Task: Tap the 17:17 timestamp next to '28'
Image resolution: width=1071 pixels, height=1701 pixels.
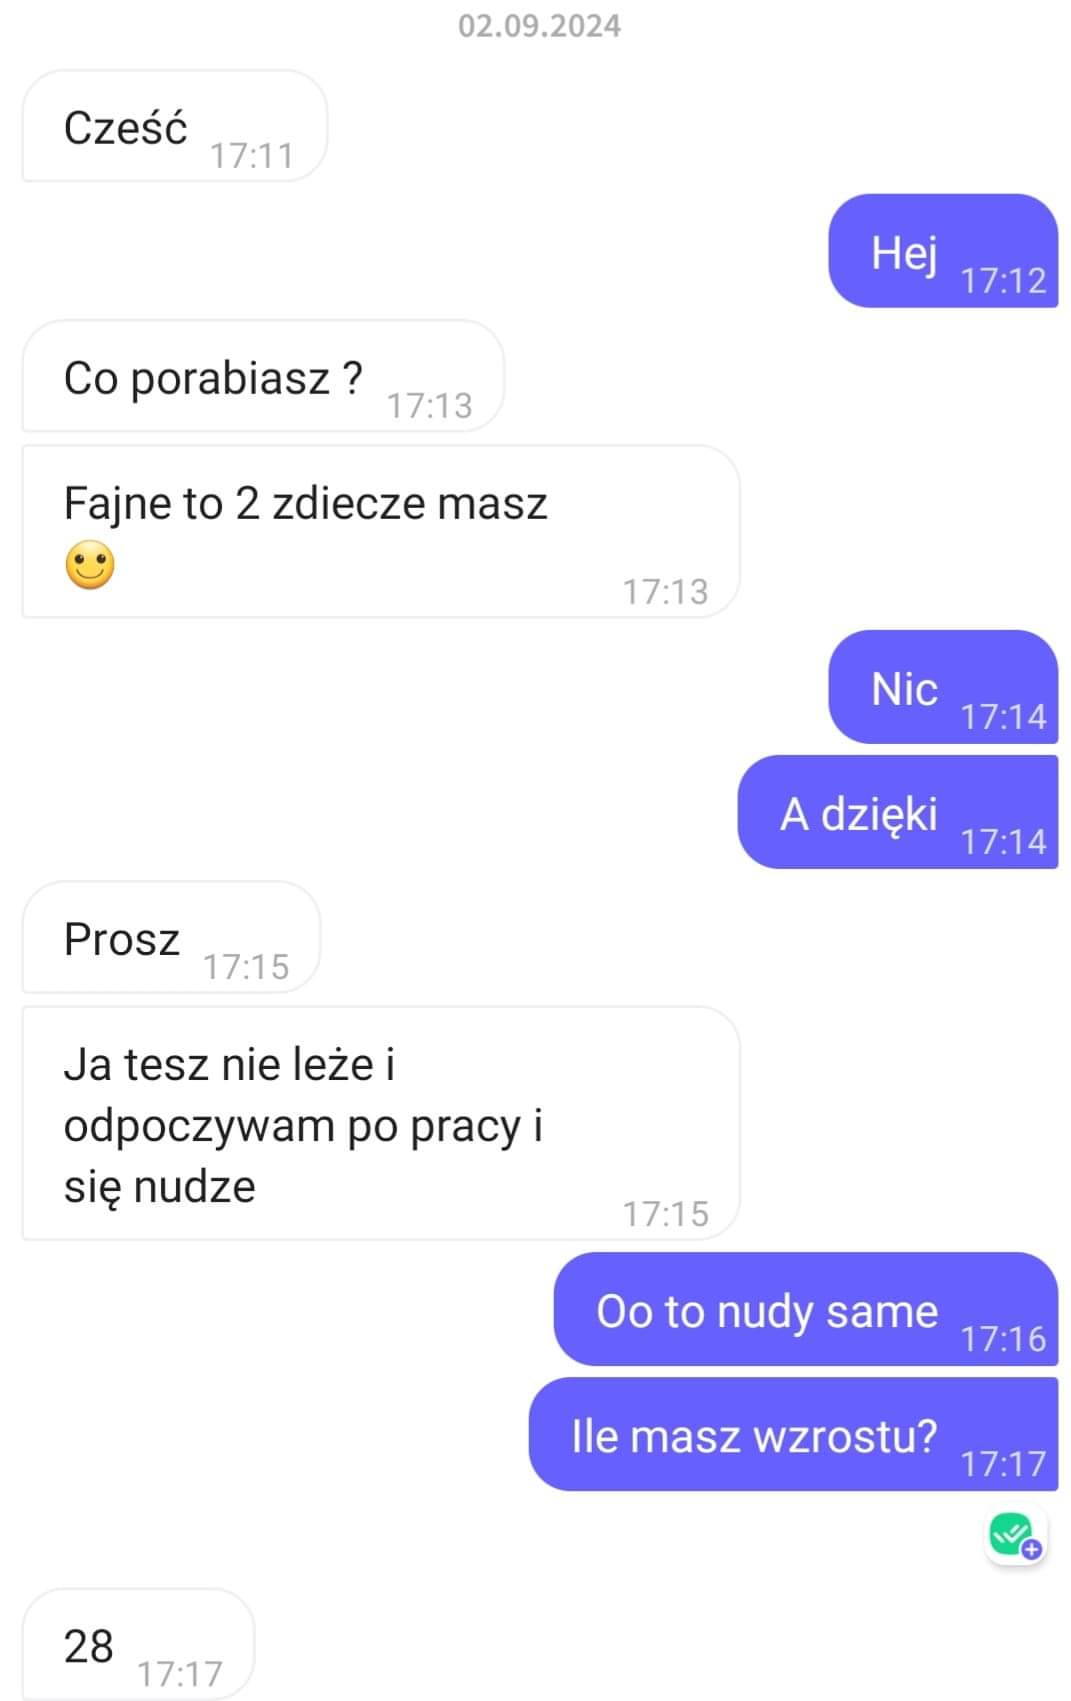Action: (x=180, y=1674)
